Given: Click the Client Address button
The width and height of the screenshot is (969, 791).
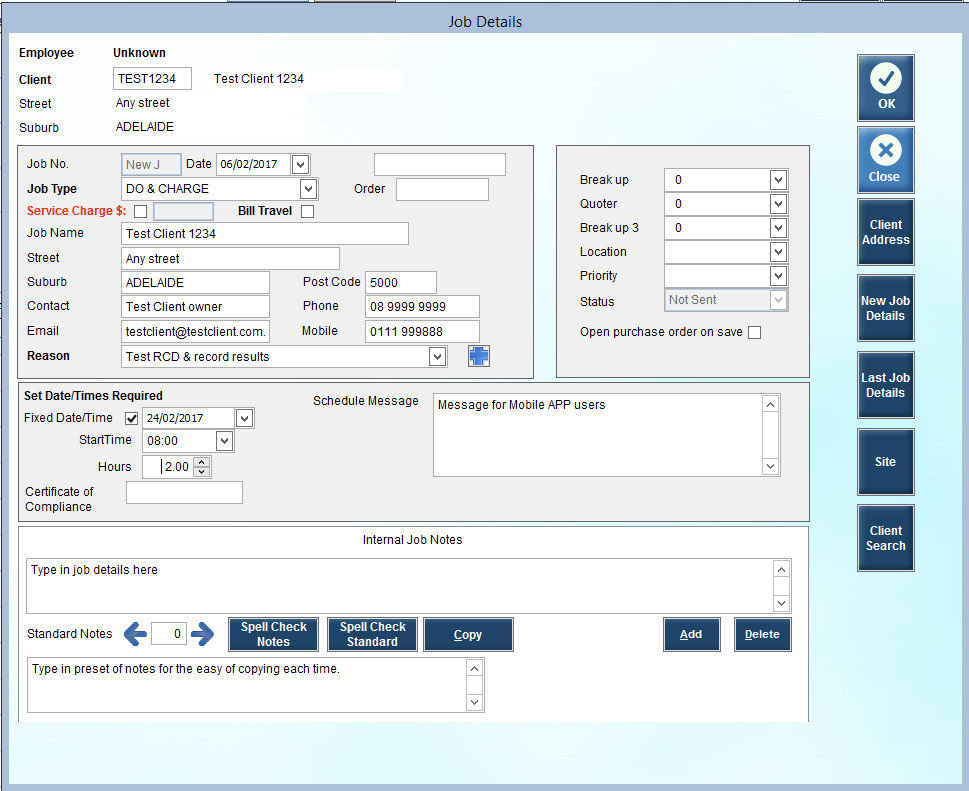Looking at the screenshot, I should click(885, 232).
